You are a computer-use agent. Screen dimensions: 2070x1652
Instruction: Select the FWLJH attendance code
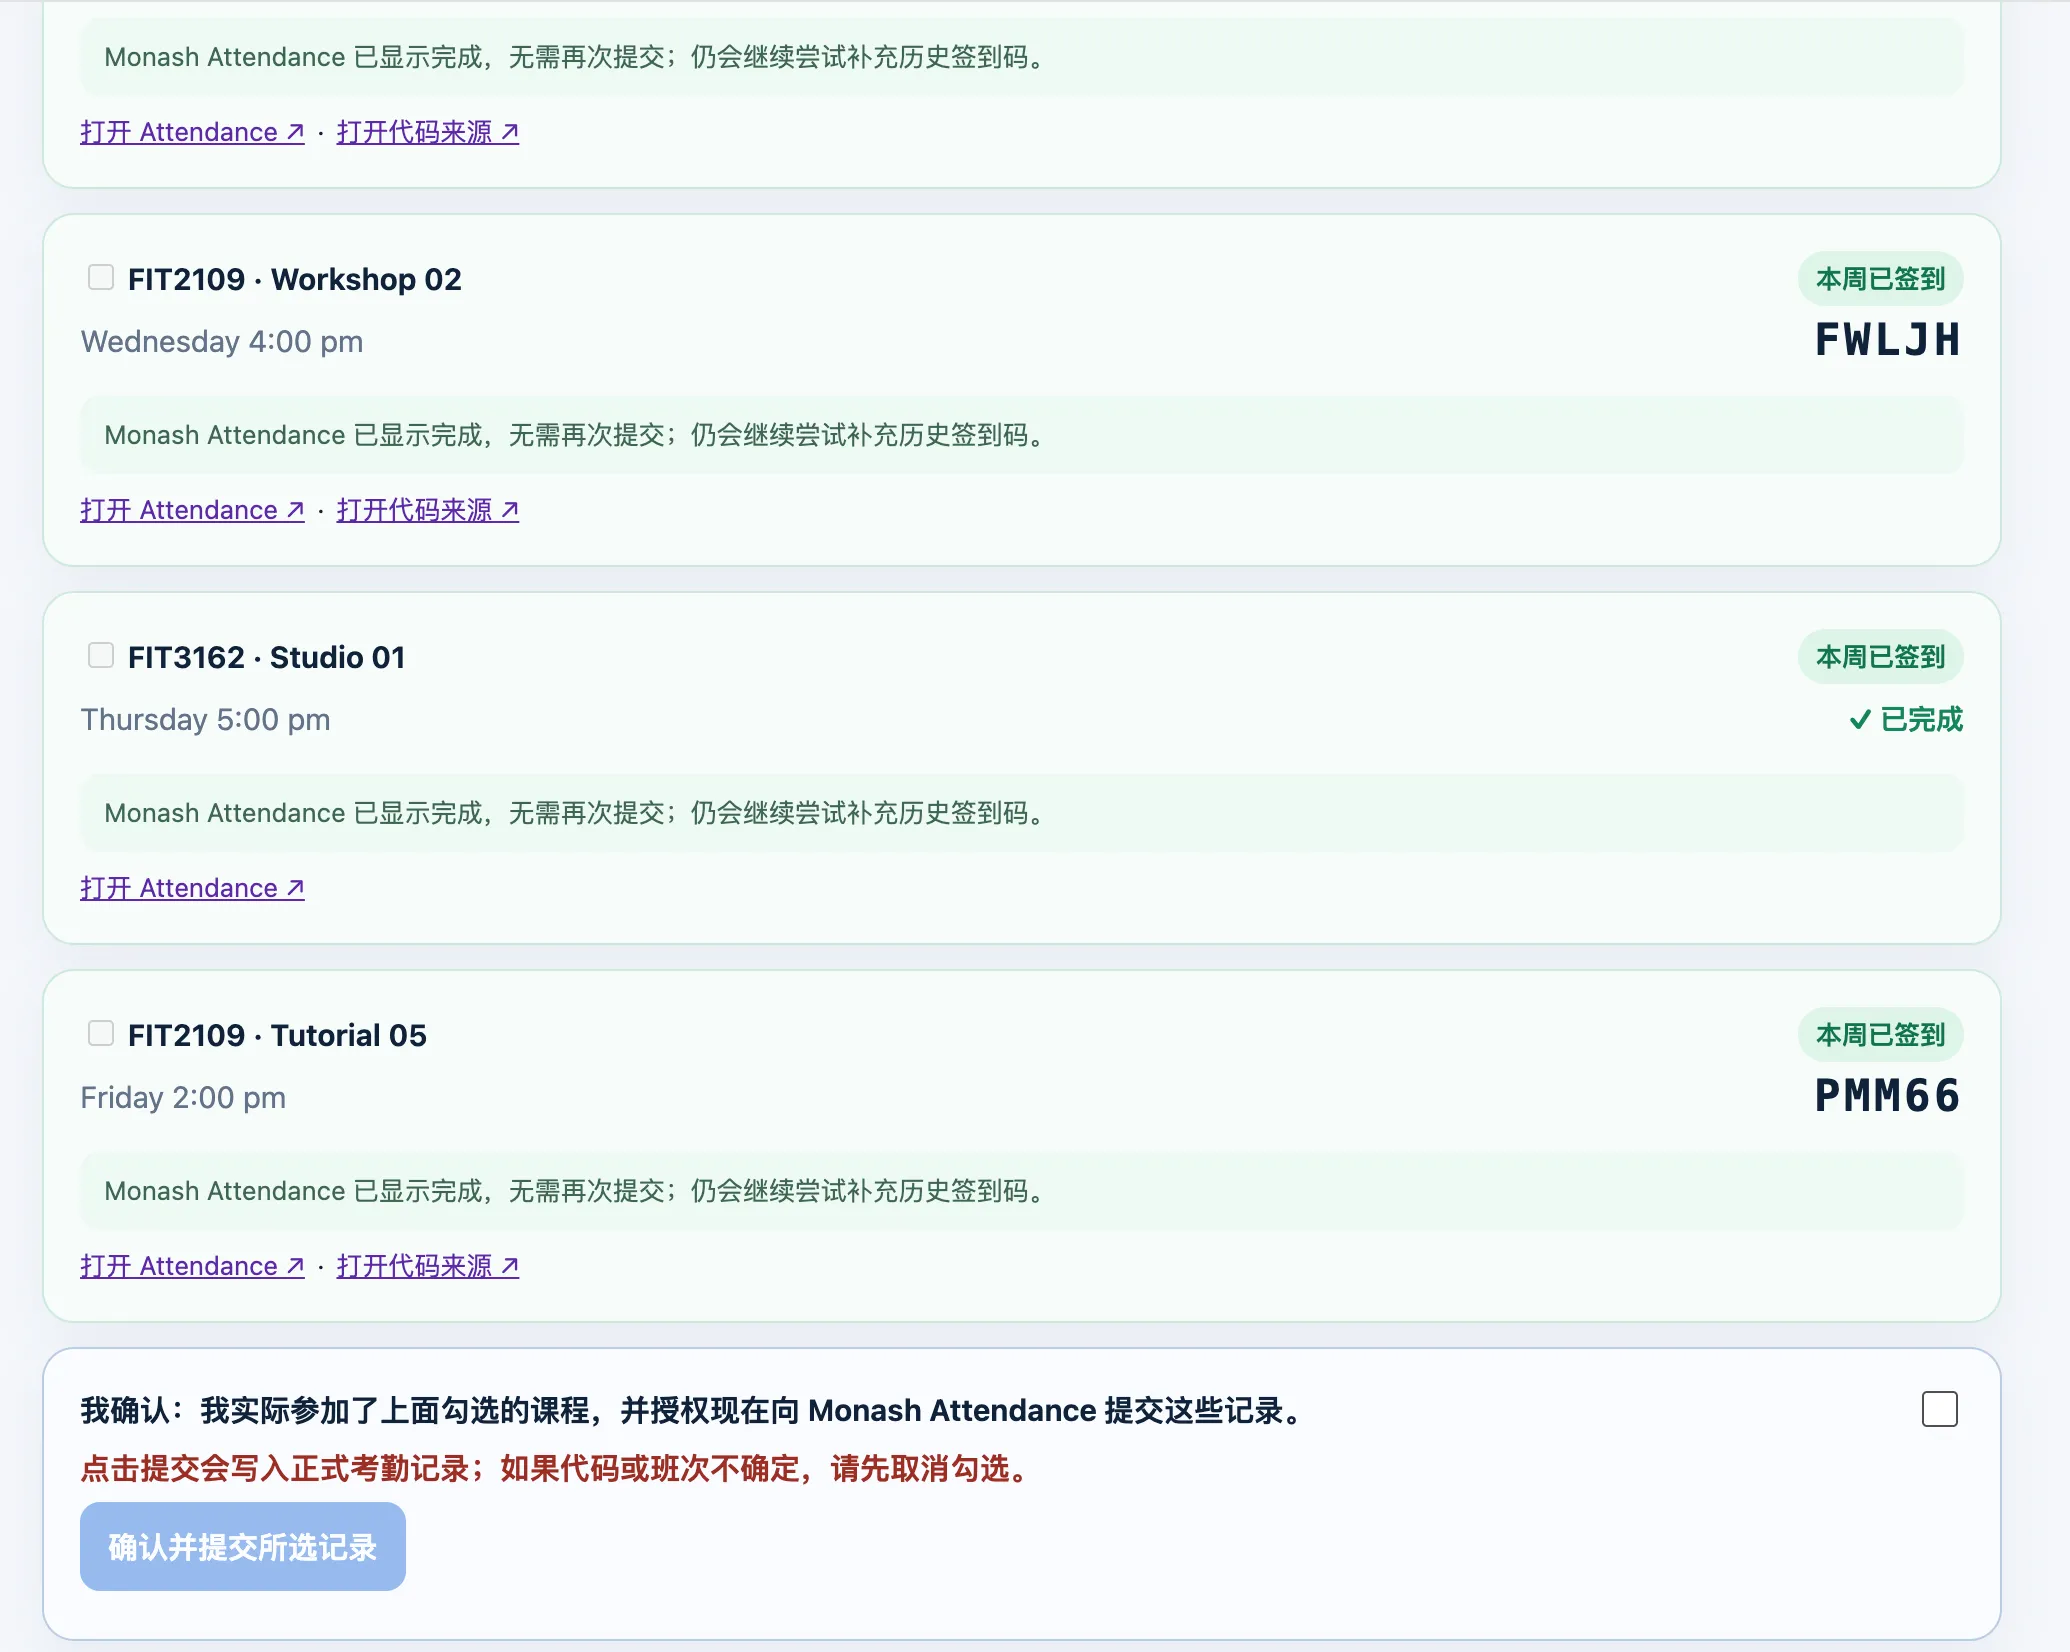pyautogui.click(x=1887, y=340)
